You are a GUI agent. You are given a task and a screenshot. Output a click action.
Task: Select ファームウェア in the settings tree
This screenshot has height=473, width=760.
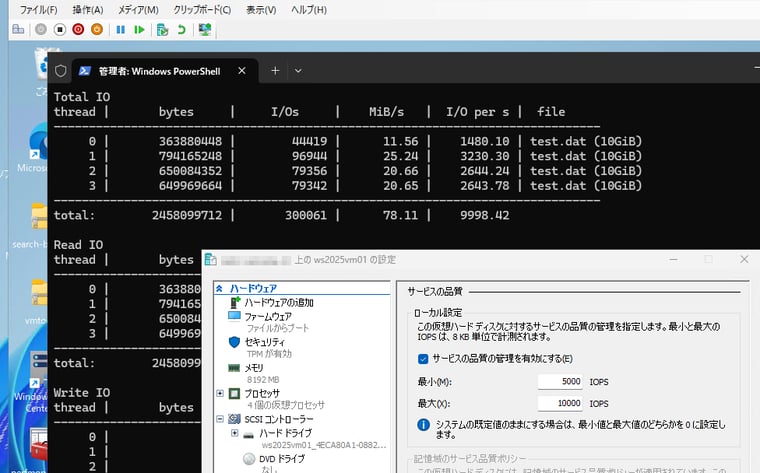coord(268,317)
